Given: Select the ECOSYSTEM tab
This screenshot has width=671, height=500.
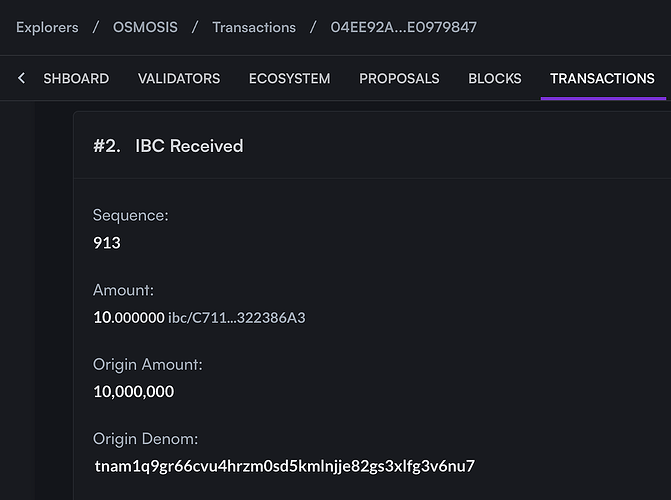Looking at the screenshot, I should pos(289,78).
